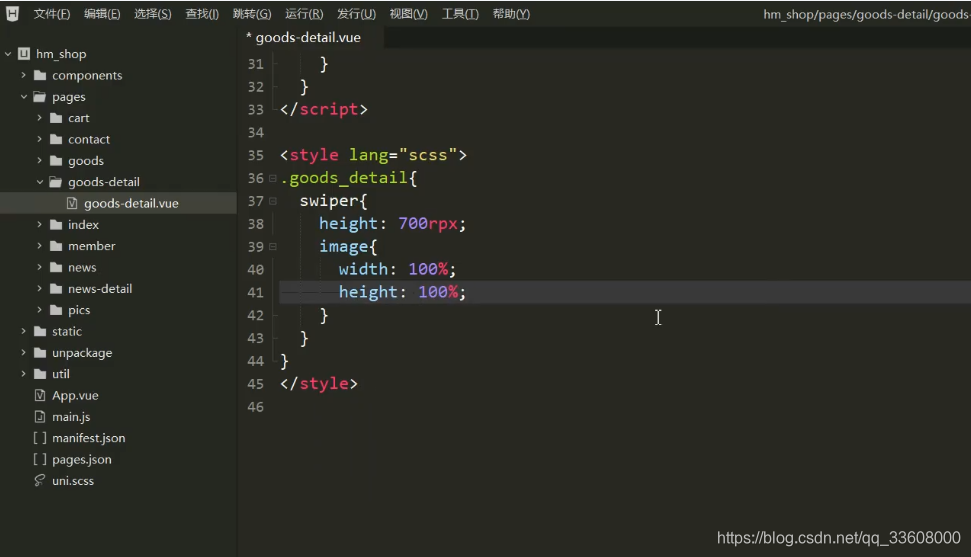The width and height of the screenshot is (971, 557).
Task: Collapse the pages folder chevron
Action: tap(24, 97)
